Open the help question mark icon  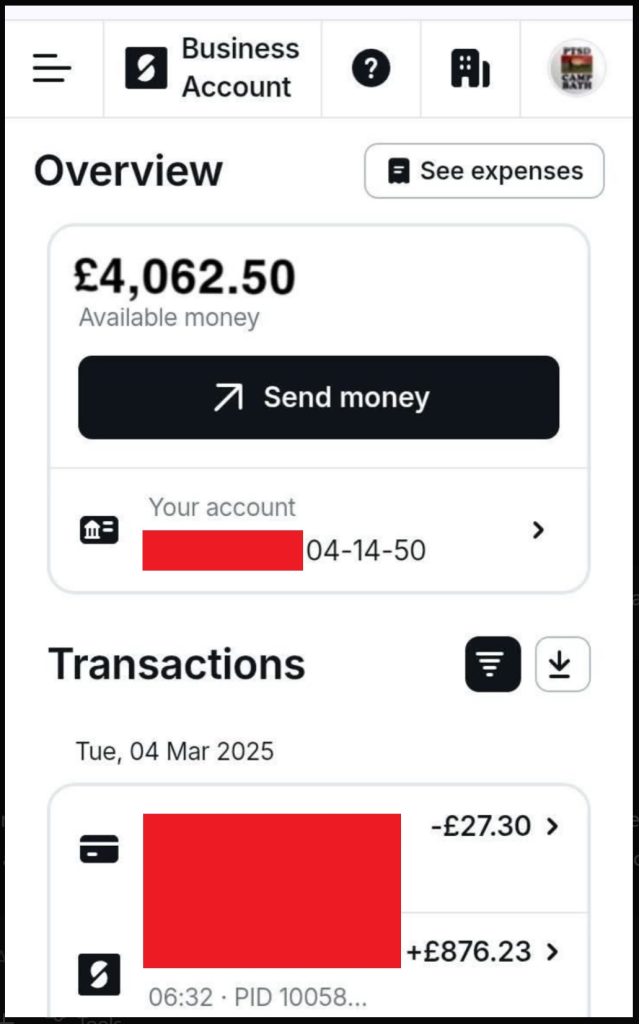pos(371,68)
